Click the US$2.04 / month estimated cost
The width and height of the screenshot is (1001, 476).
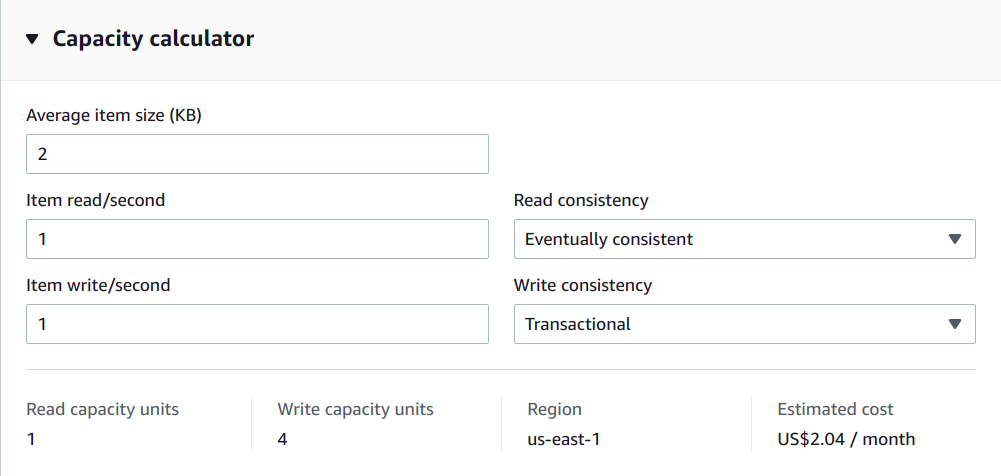(x=846, y=439)
